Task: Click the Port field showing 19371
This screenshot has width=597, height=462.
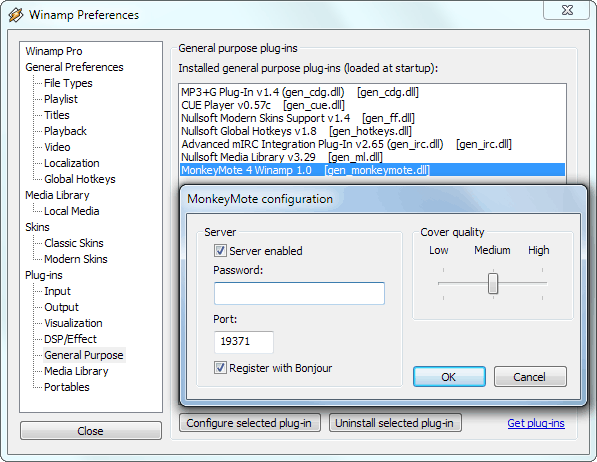Action: click(x=244, y=342)
